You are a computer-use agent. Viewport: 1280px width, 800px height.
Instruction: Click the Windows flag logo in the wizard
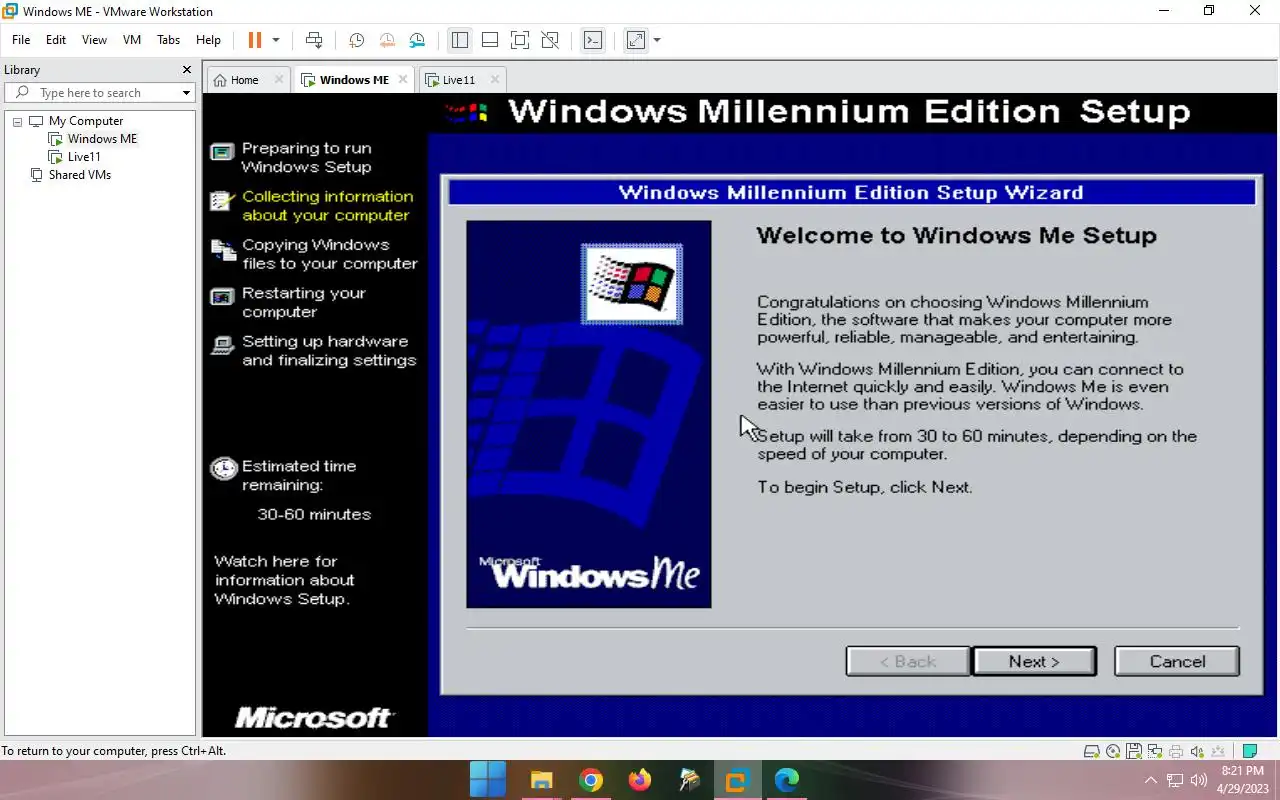(x=632, y=284)
